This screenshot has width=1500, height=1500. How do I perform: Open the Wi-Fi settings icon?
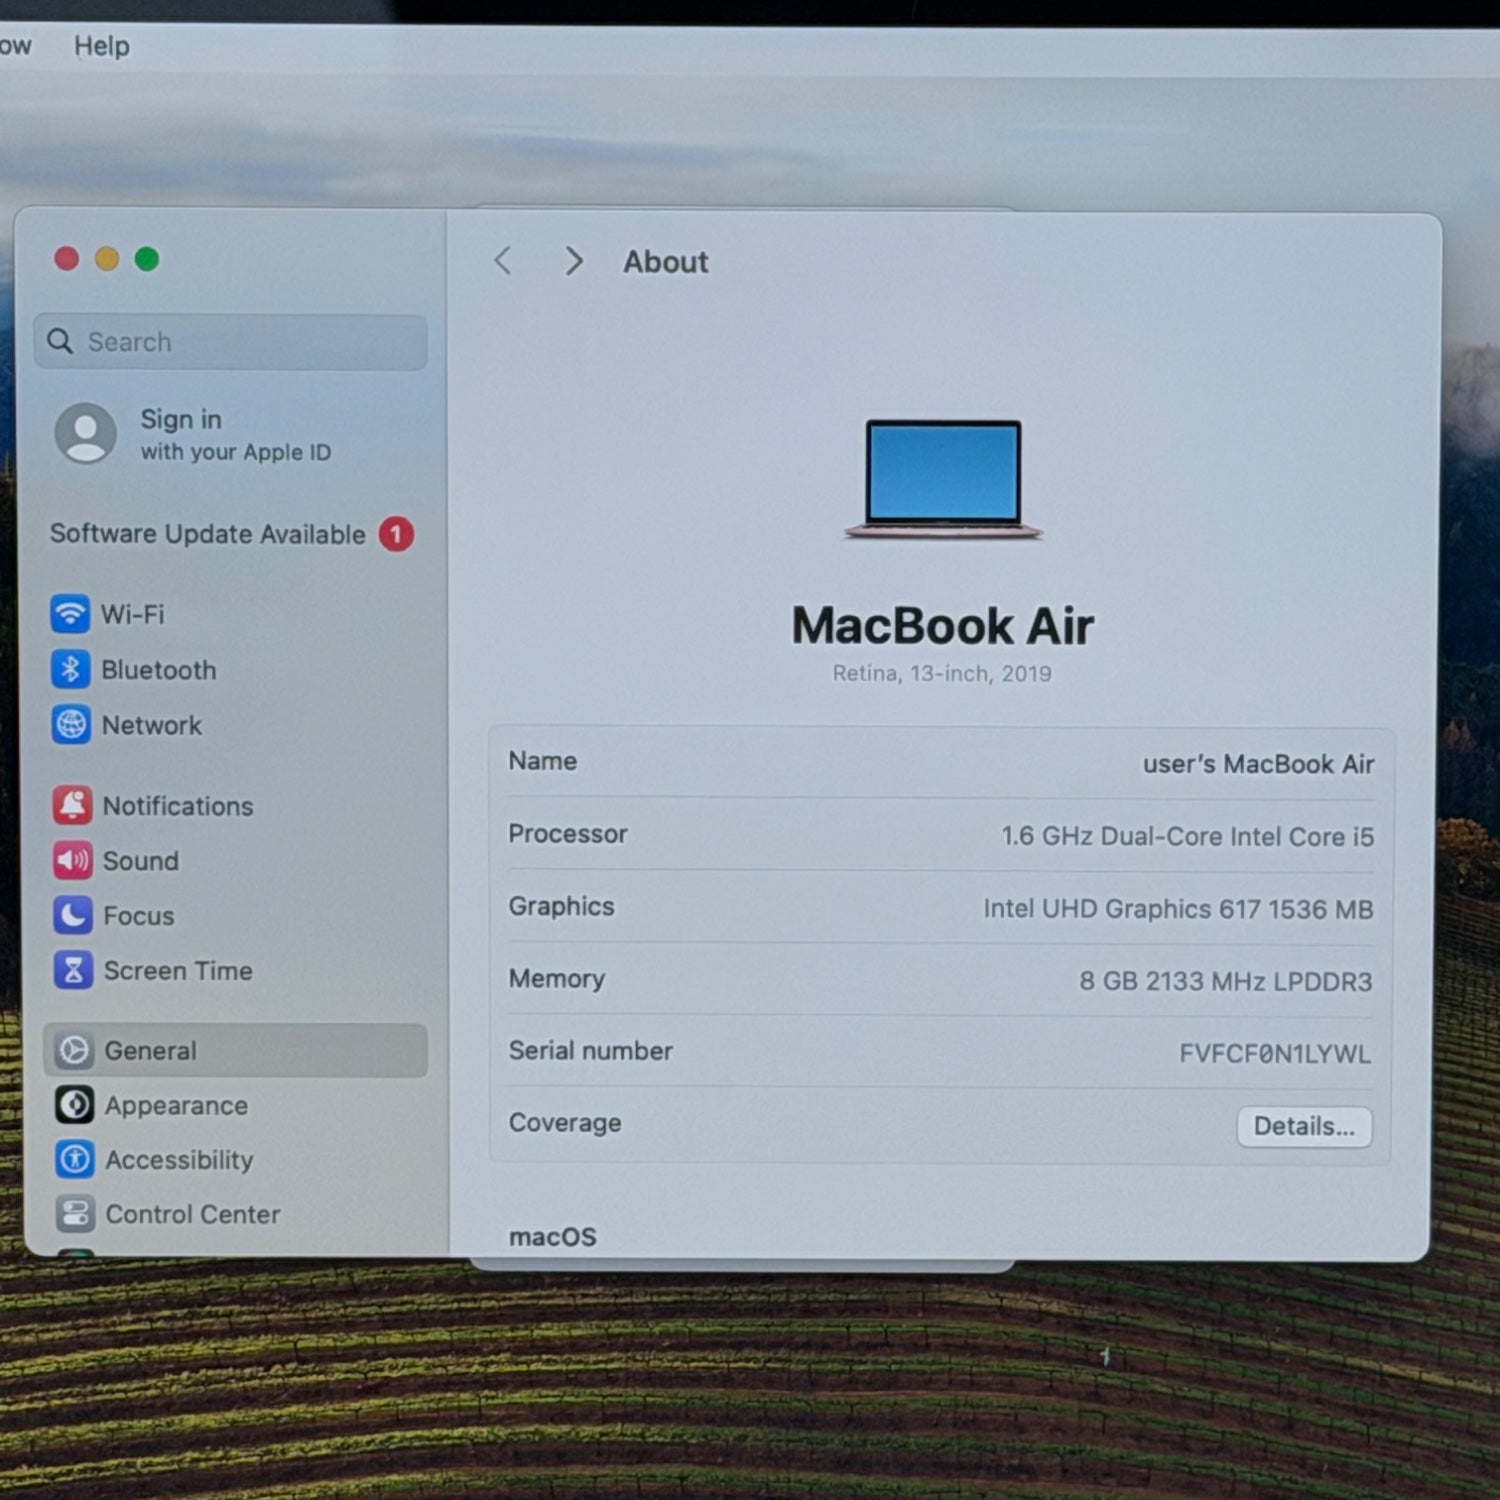coord(70,613)
